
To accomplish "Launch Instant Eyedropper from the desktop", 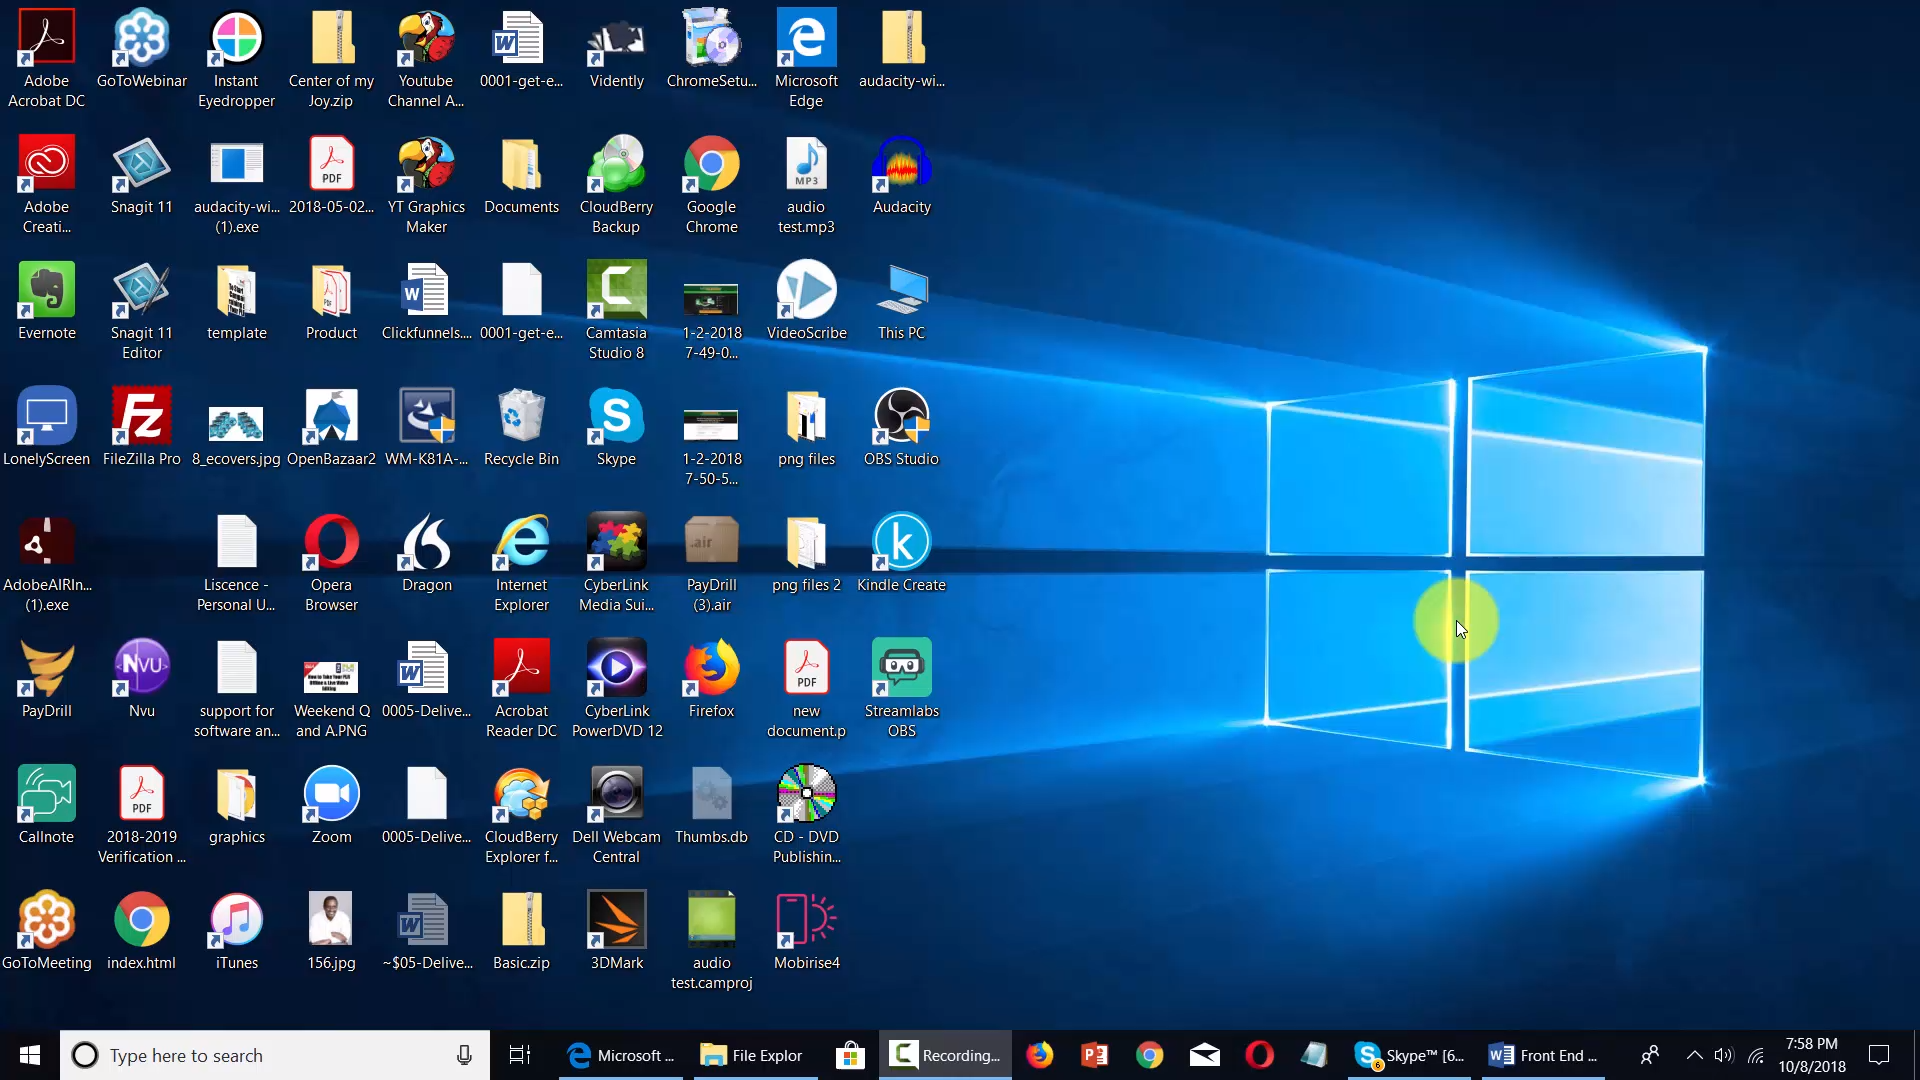I will point(236,58).
